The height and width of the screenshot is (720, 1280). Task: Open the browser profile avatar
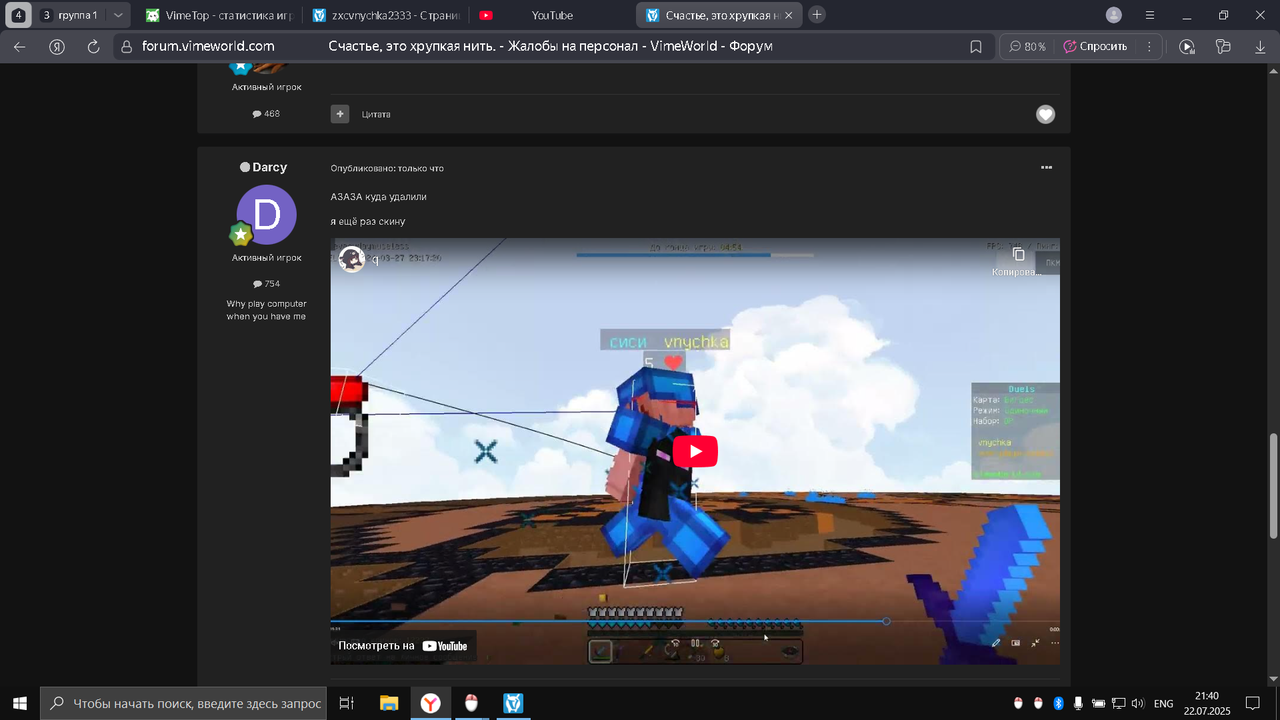click(1114, 15)
